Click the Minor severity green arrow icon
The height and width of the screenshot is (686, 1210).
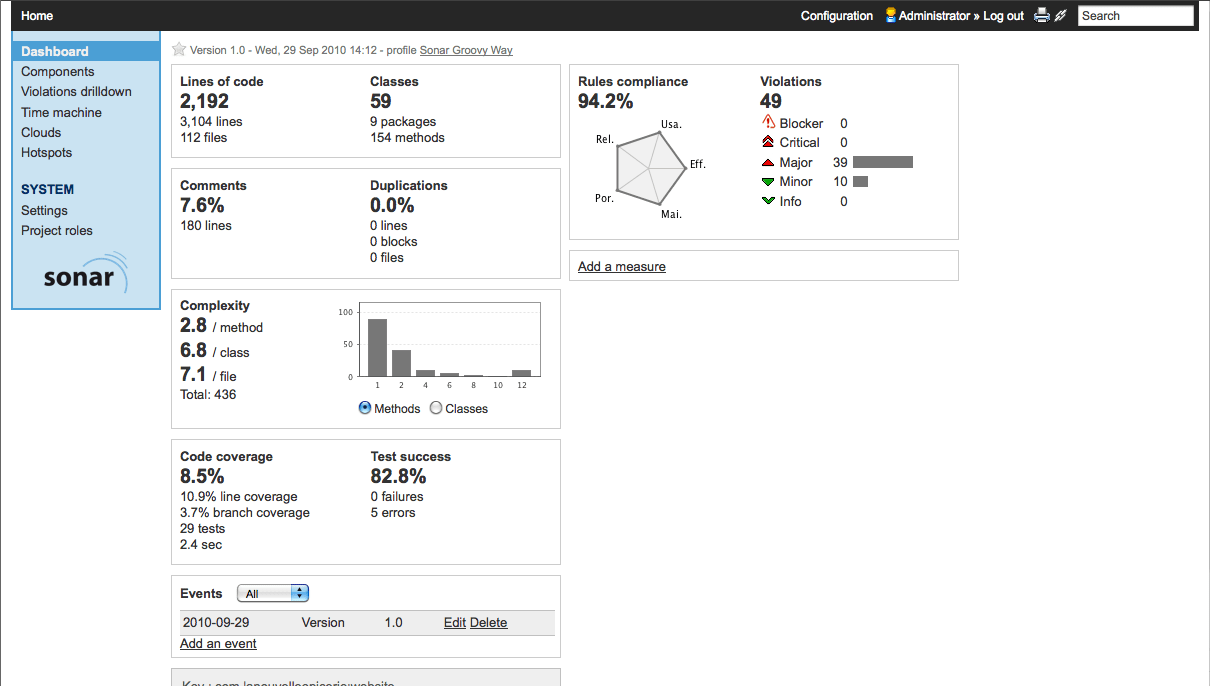coord(768,181)
